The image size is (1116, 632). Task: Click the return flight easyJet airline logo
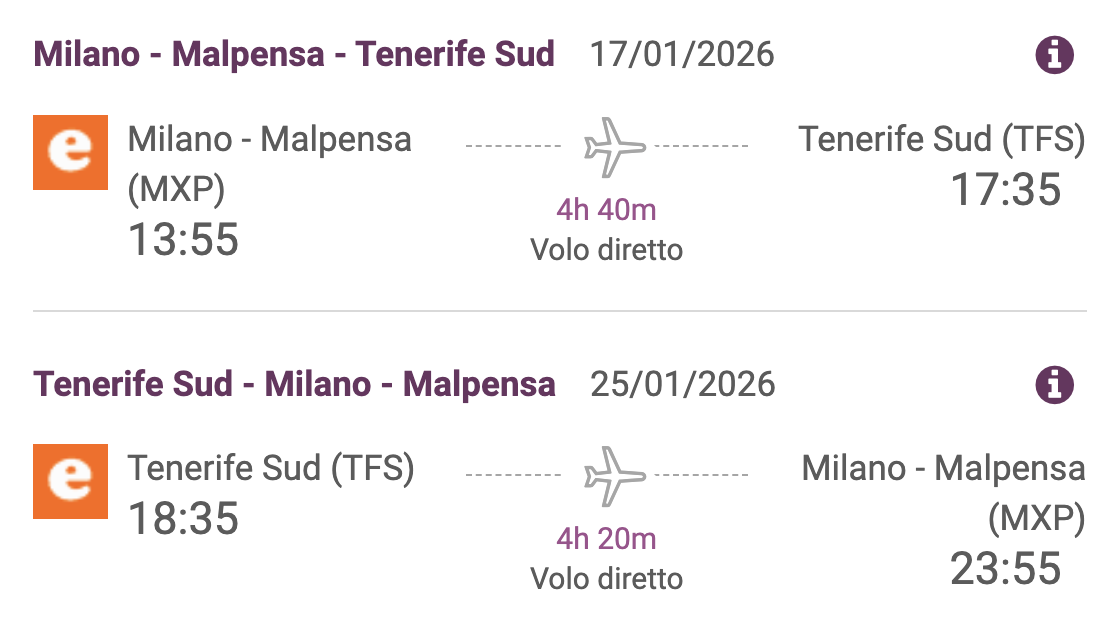70,481
